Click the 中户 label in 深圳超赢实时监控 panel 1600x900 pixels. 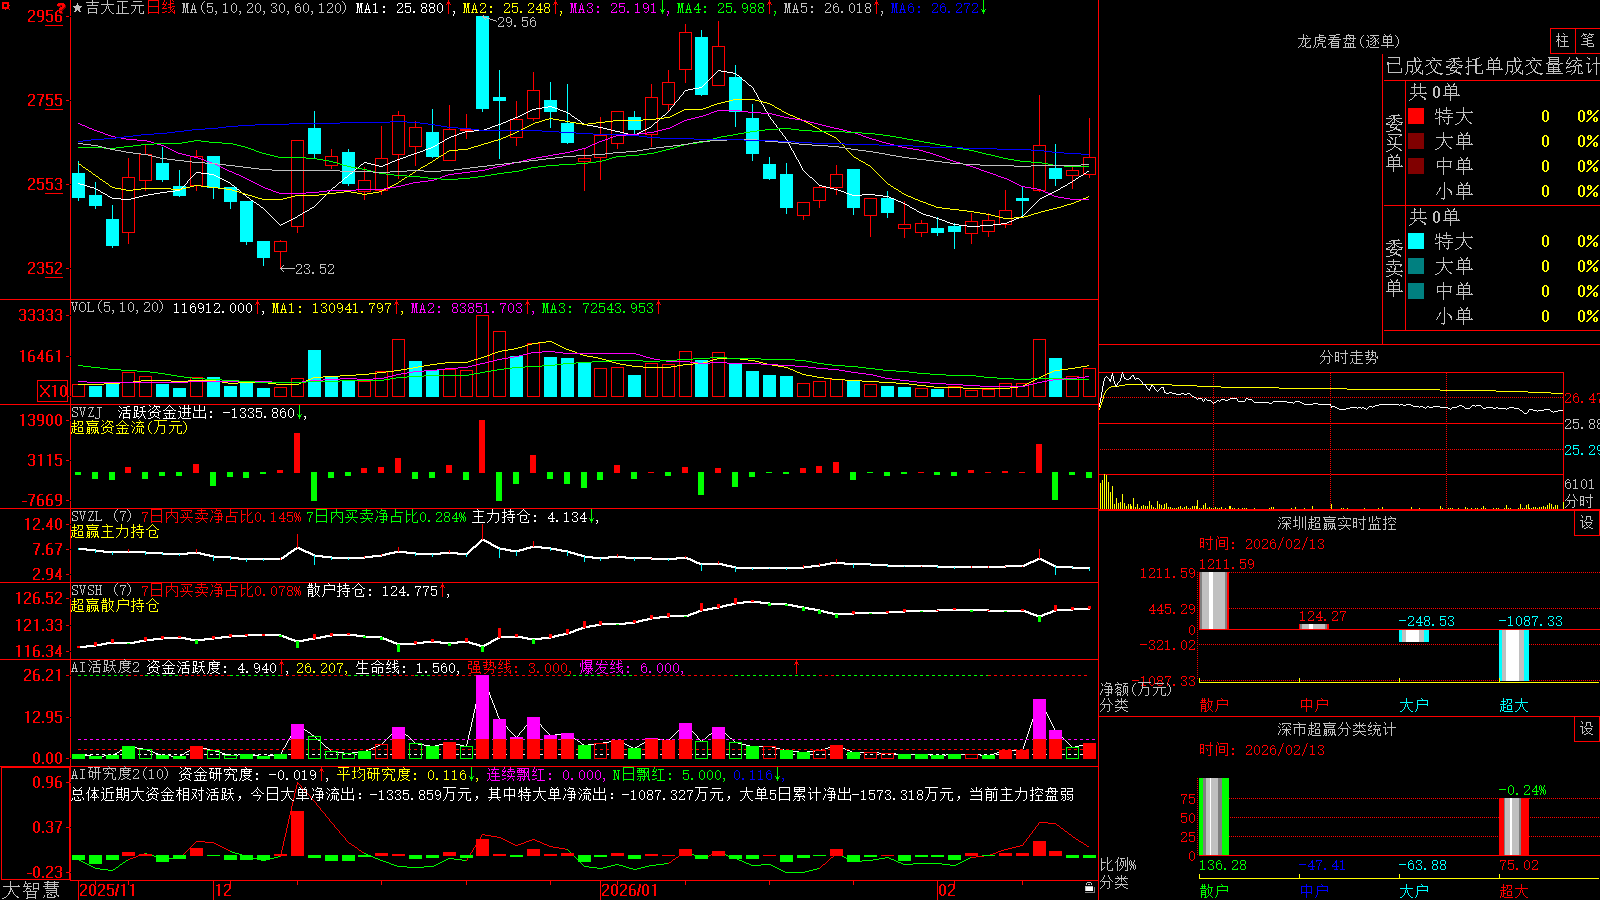(x=1314, y=705)
